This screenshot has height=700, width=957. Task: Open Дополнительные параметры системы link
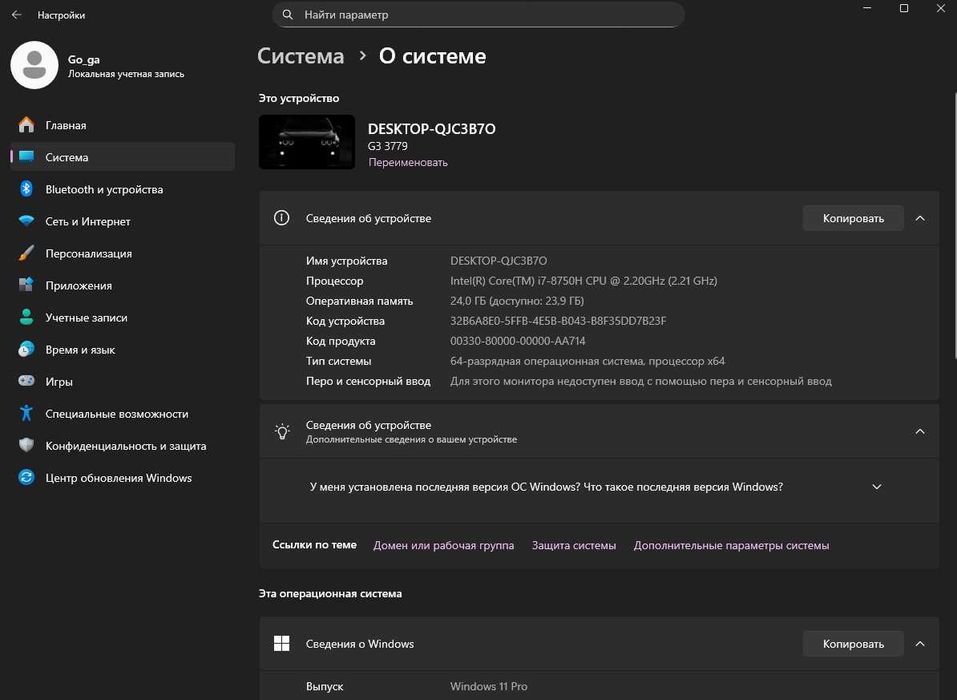coord(731,545)
